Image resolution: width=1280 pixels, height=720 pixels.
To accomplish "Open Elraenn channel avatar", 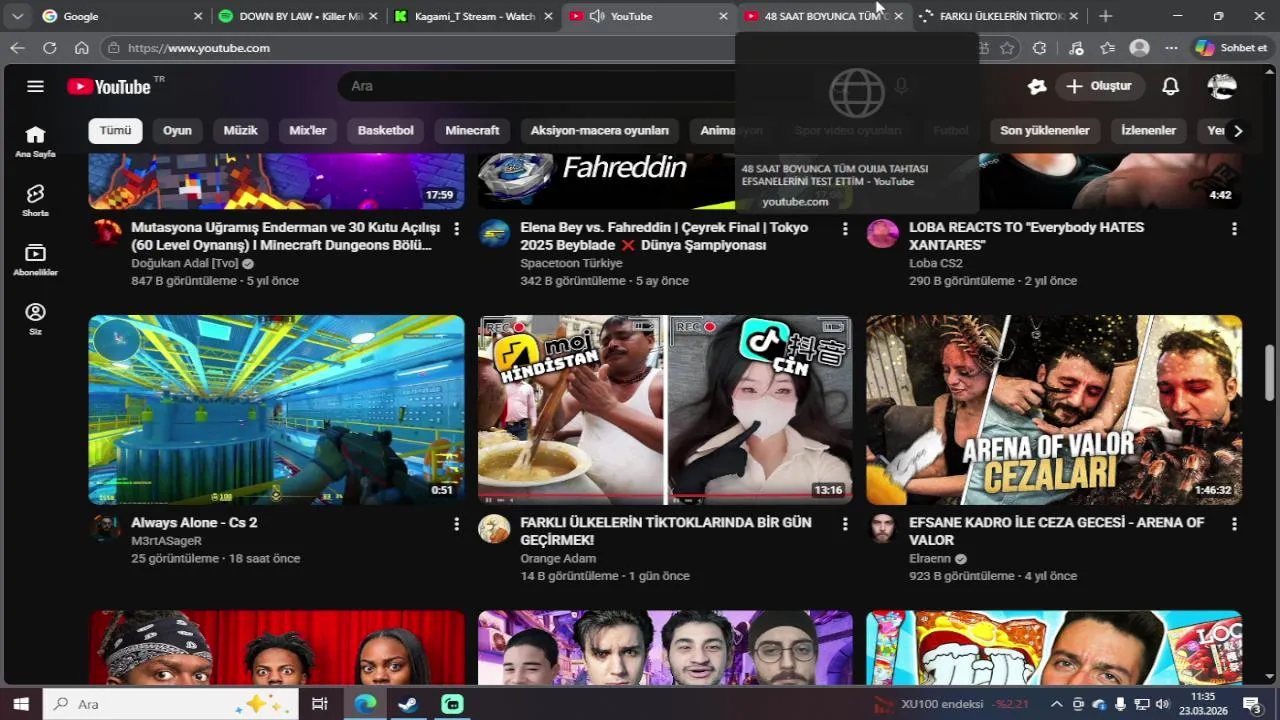I will (x=882, y=529).
